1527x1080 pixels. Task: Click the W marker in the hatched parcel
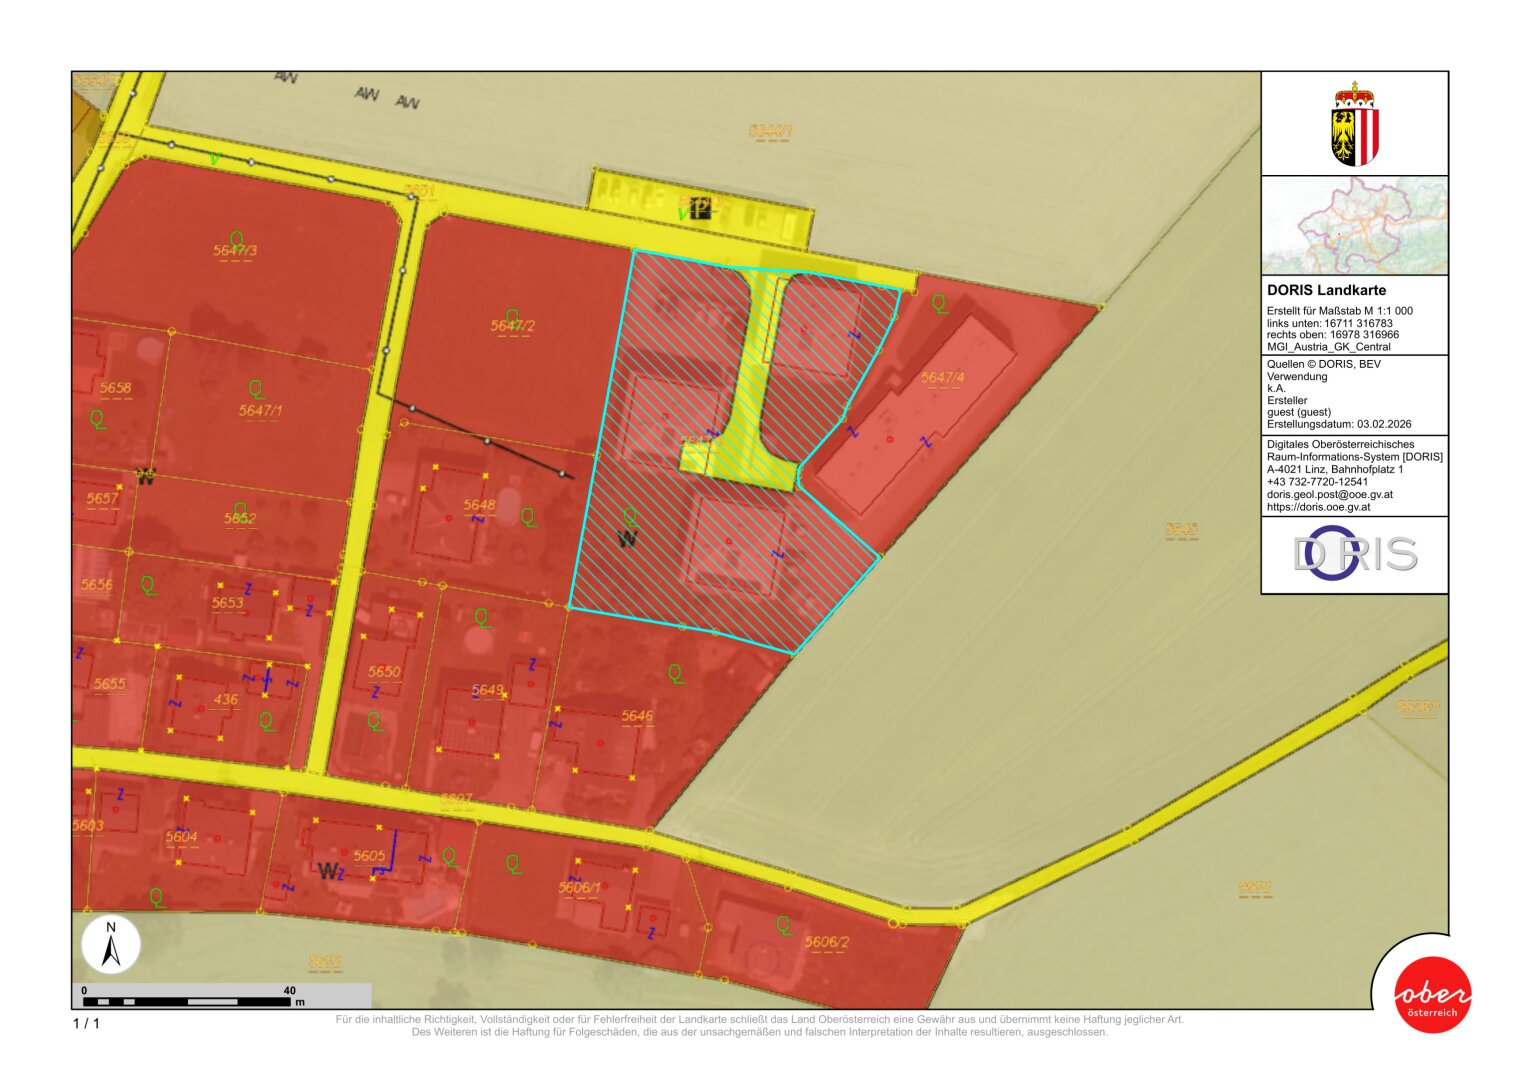(x=627, y=540)
